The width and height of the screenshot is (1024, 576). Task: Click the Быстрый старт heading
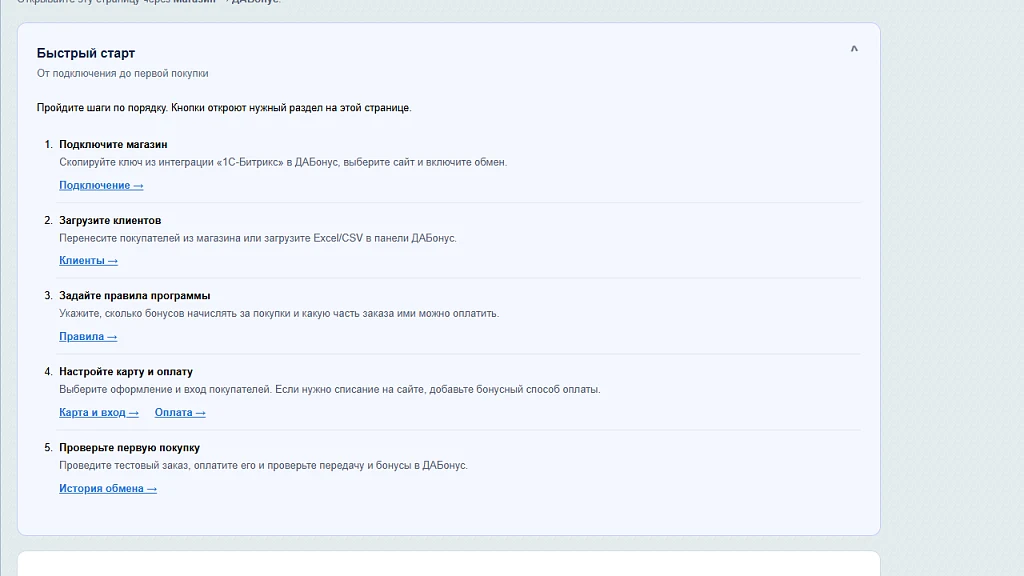86,53
